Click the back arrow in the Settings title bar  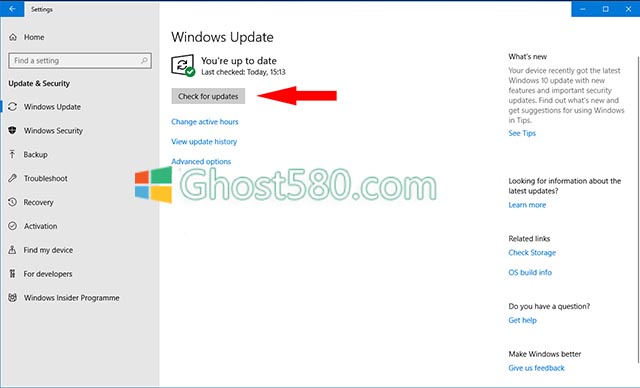12,9
